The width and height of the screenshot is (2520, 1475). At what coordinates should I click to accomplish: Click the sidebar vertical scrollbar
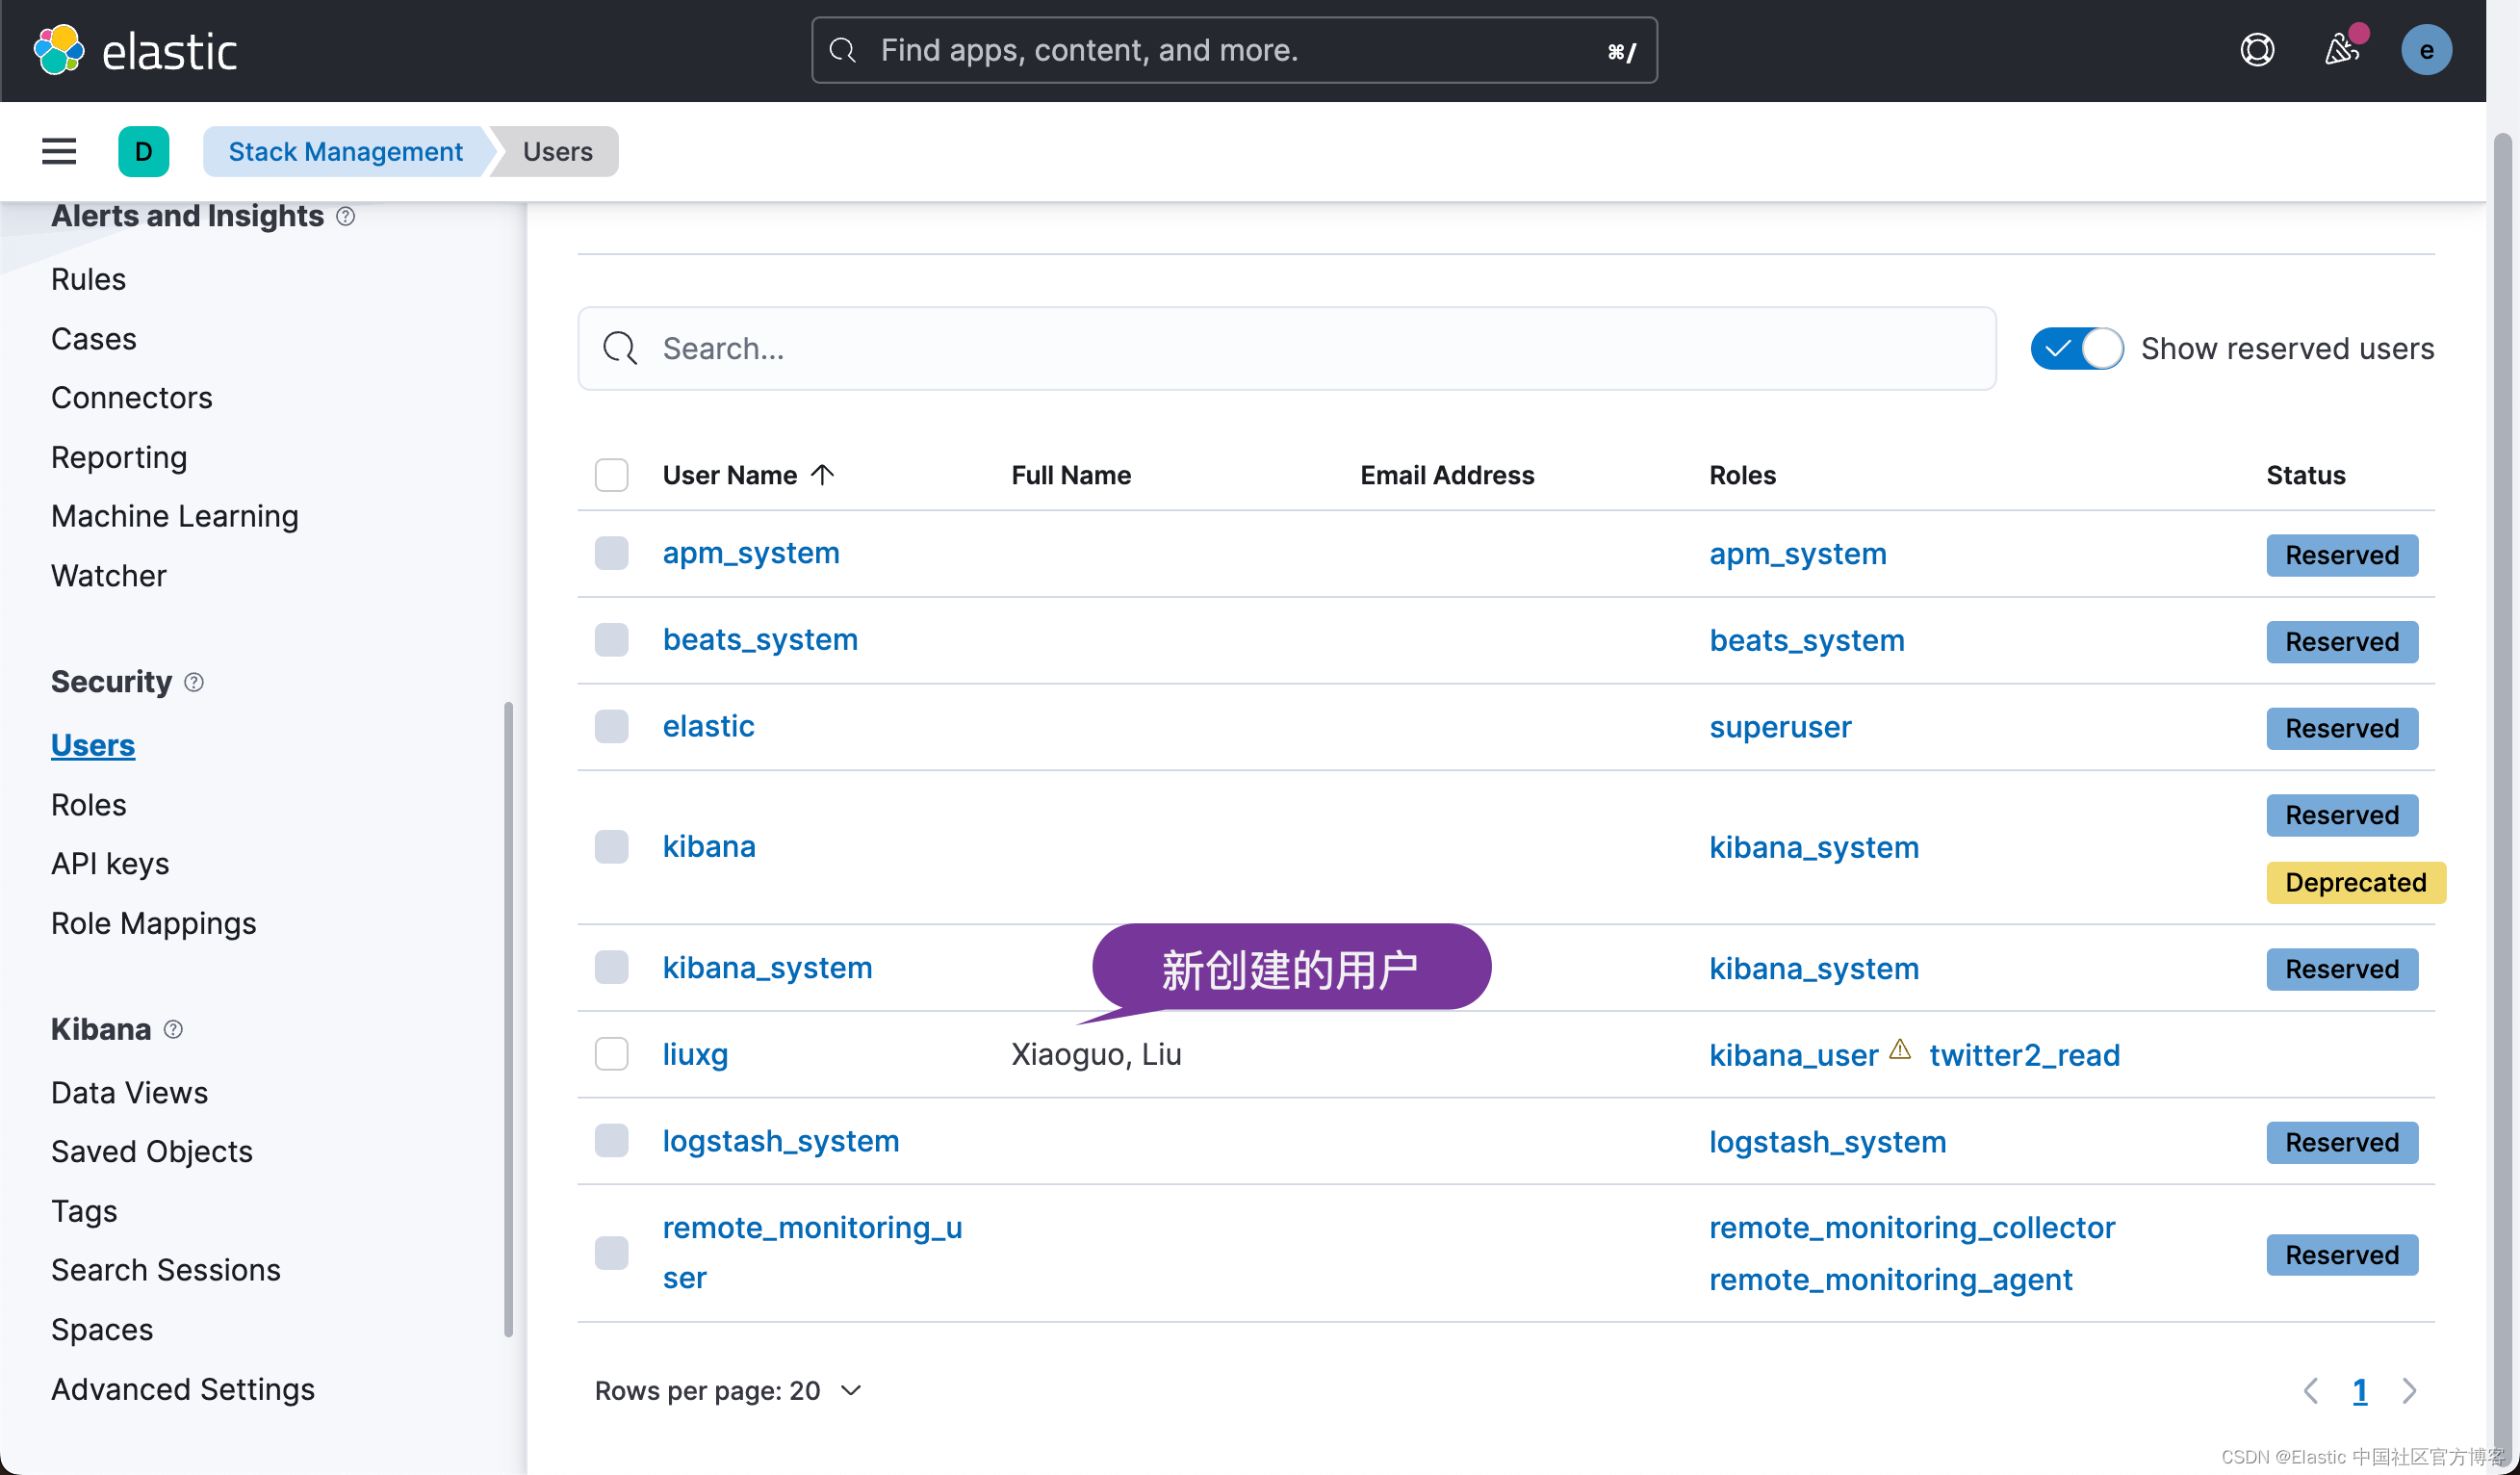point(508,1020)
